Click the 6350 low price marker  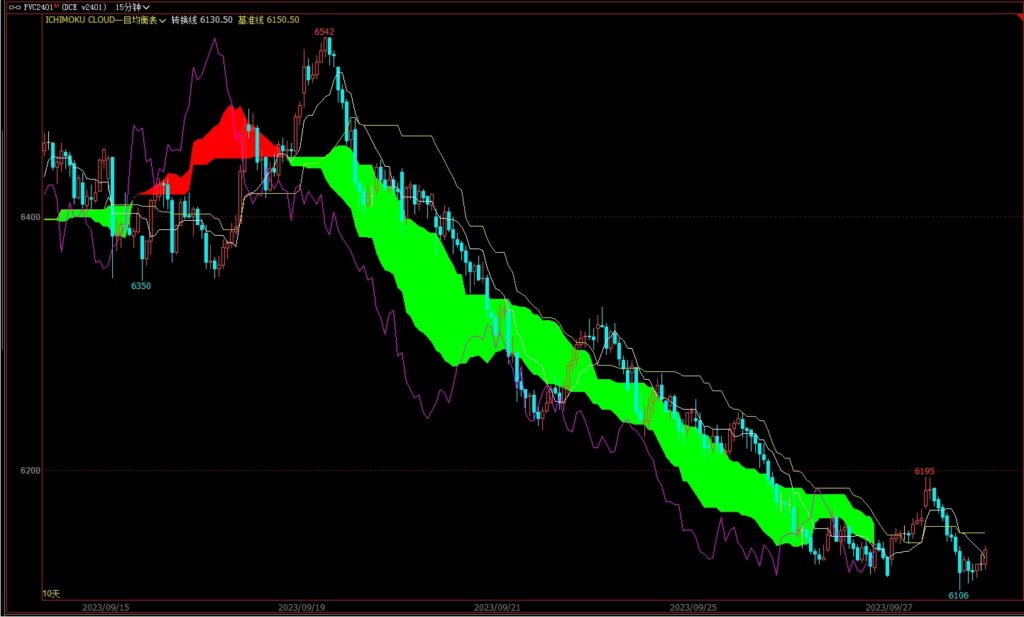point(141,286)
